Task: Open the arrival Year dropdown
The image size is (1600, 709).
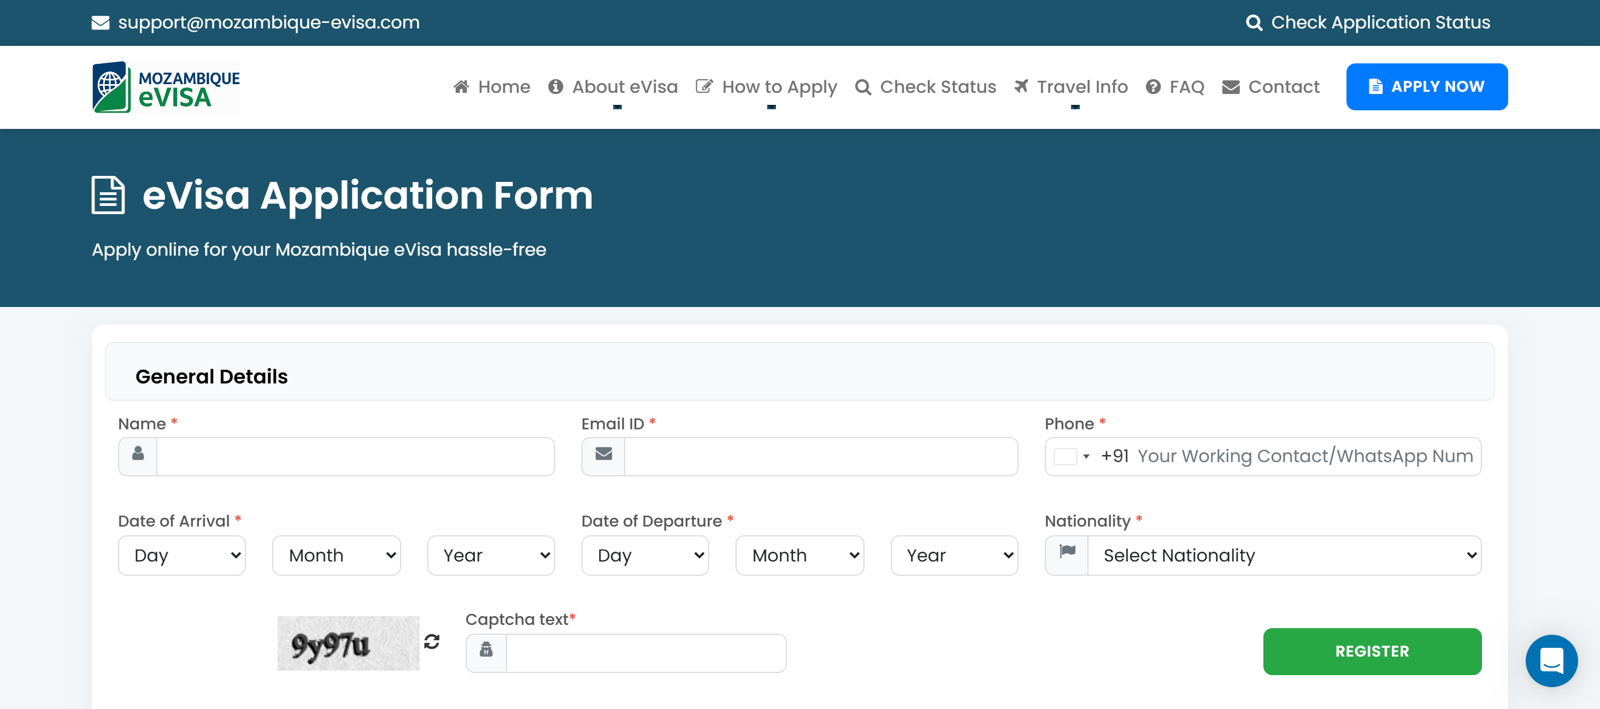Action: click(490, 556)
